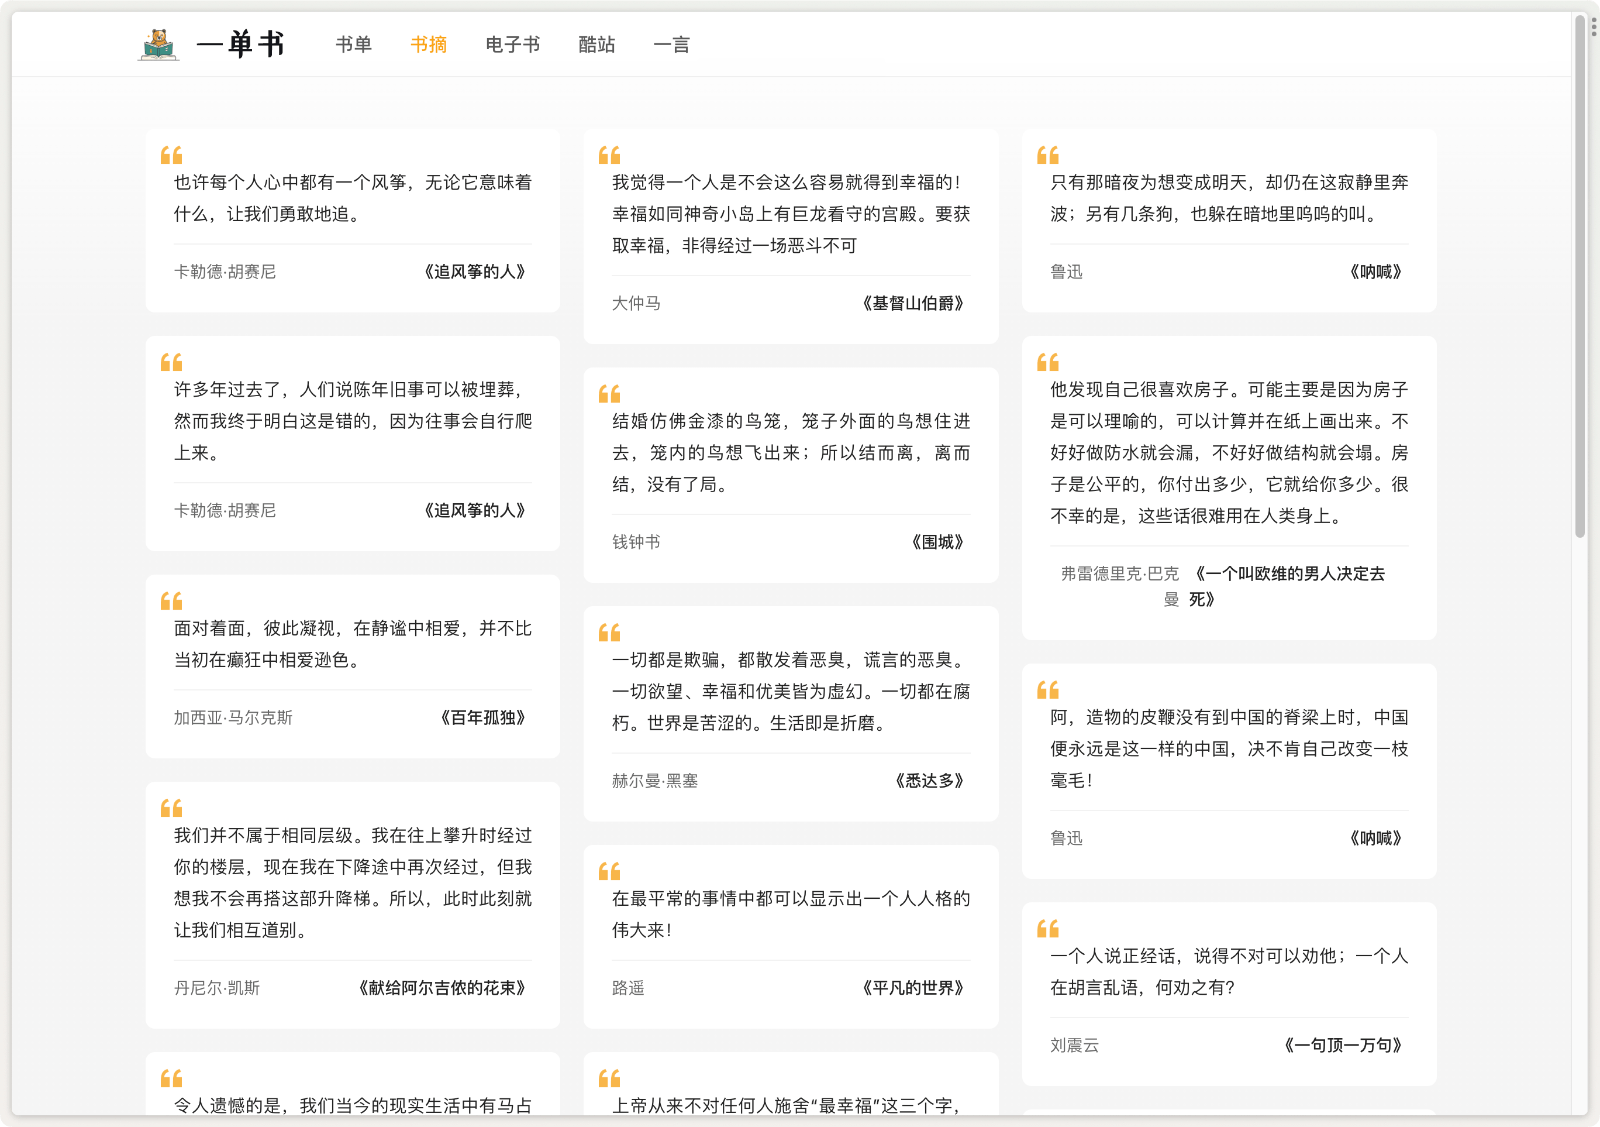The image size is (1600, 1127).
Task: Navigate to the 酷站 page
Action: [597, 44]
